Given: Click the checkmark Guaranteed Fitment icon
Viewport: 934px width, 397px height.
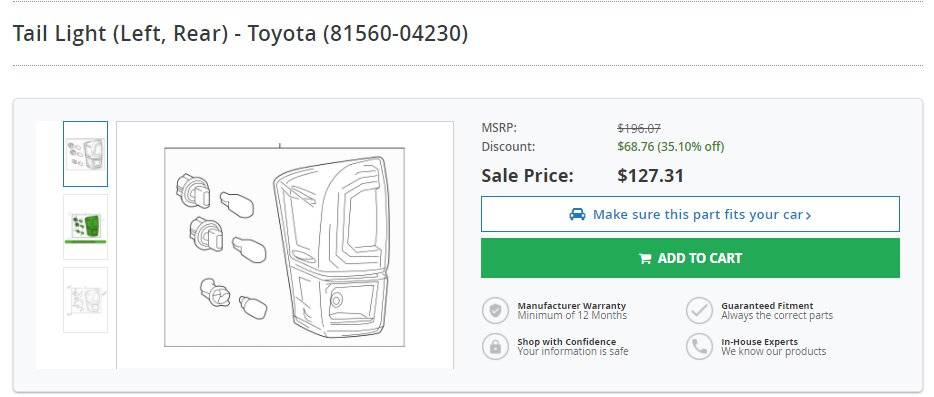Looking at the screenshot, I should [x=699, y=310].
